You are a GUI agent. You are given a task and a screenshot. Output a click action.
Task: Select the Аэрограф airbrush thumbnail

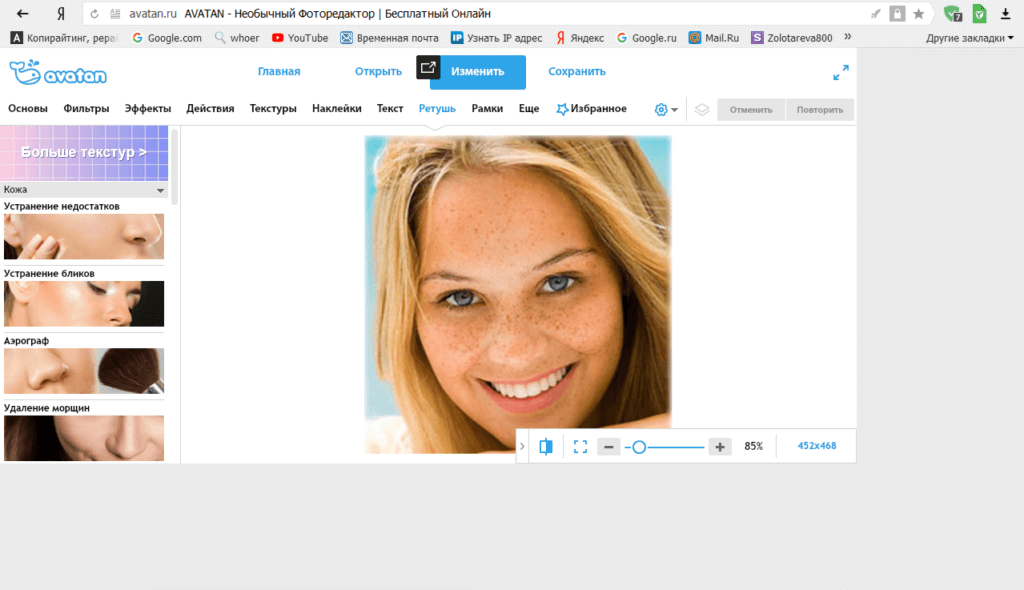click(84, 371)
